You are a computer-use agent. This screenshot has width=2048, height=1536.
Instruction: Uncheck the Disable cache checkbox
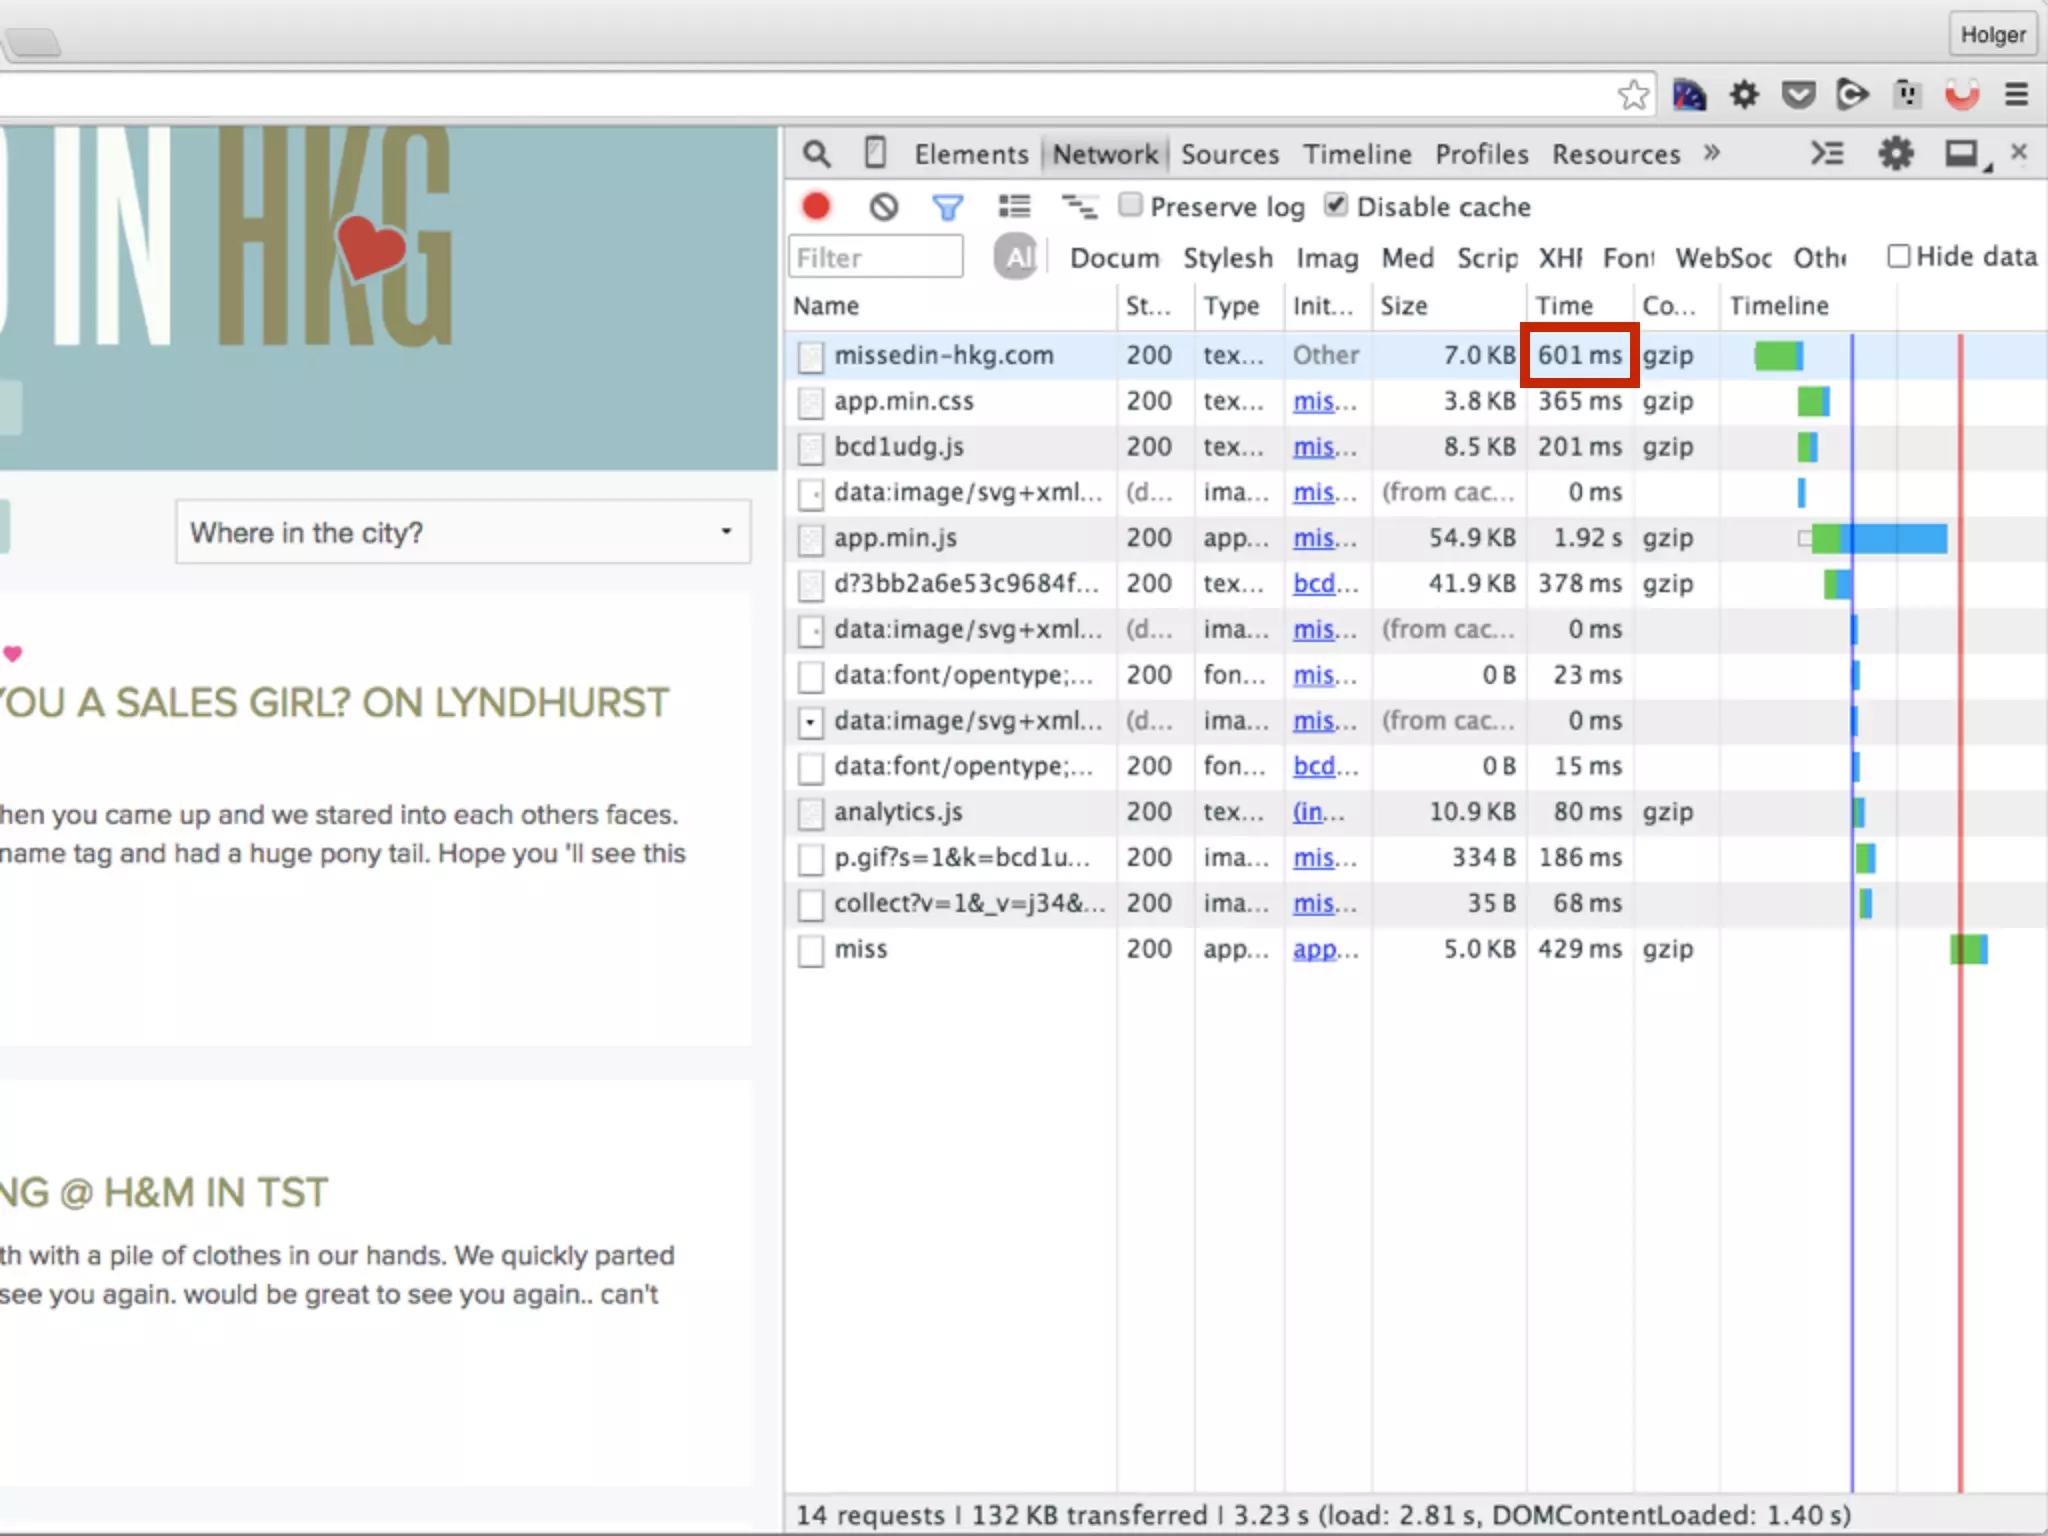pos(1336,205)
